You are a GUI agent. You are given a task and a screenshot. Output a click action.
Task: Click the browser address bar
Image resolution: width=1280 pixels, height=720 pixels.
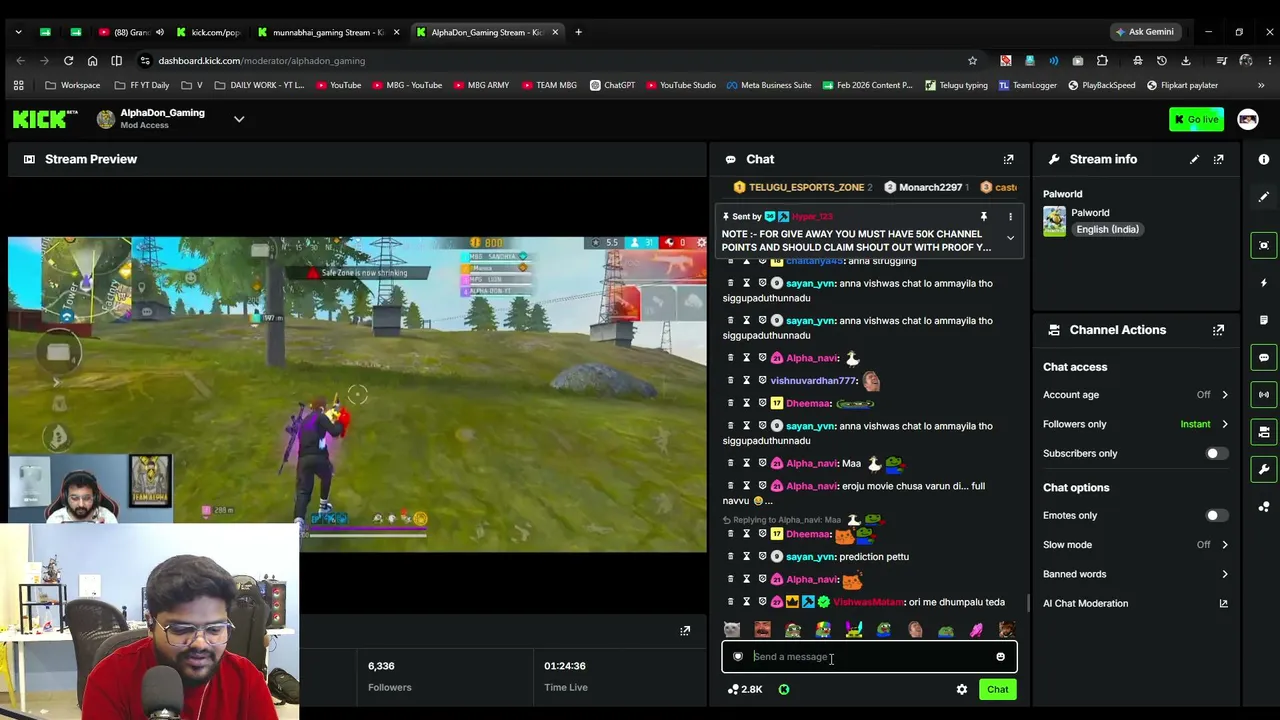point(560,60)
